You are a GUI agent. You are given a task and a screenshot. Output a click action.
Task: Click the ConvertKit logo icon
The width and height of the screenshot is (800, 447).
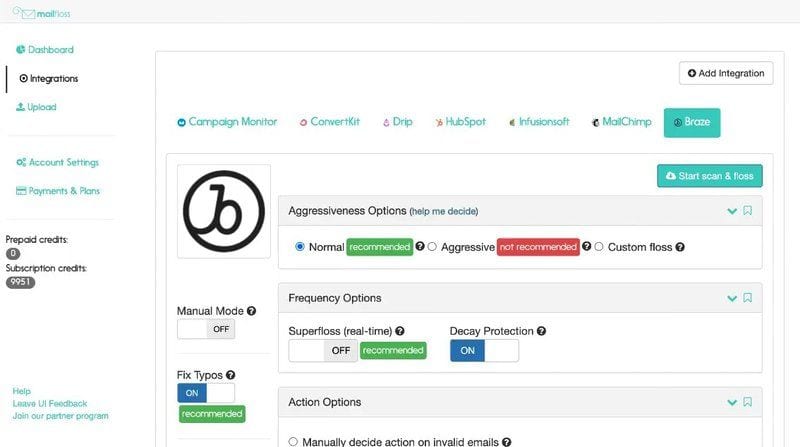coord(303,122)
